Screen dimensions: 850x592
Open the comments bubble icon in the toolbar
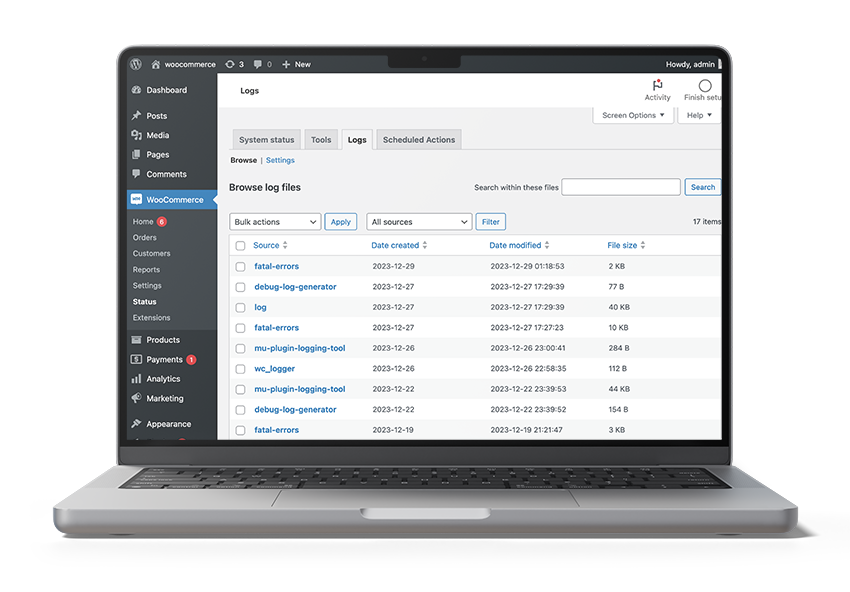(256, 64)
